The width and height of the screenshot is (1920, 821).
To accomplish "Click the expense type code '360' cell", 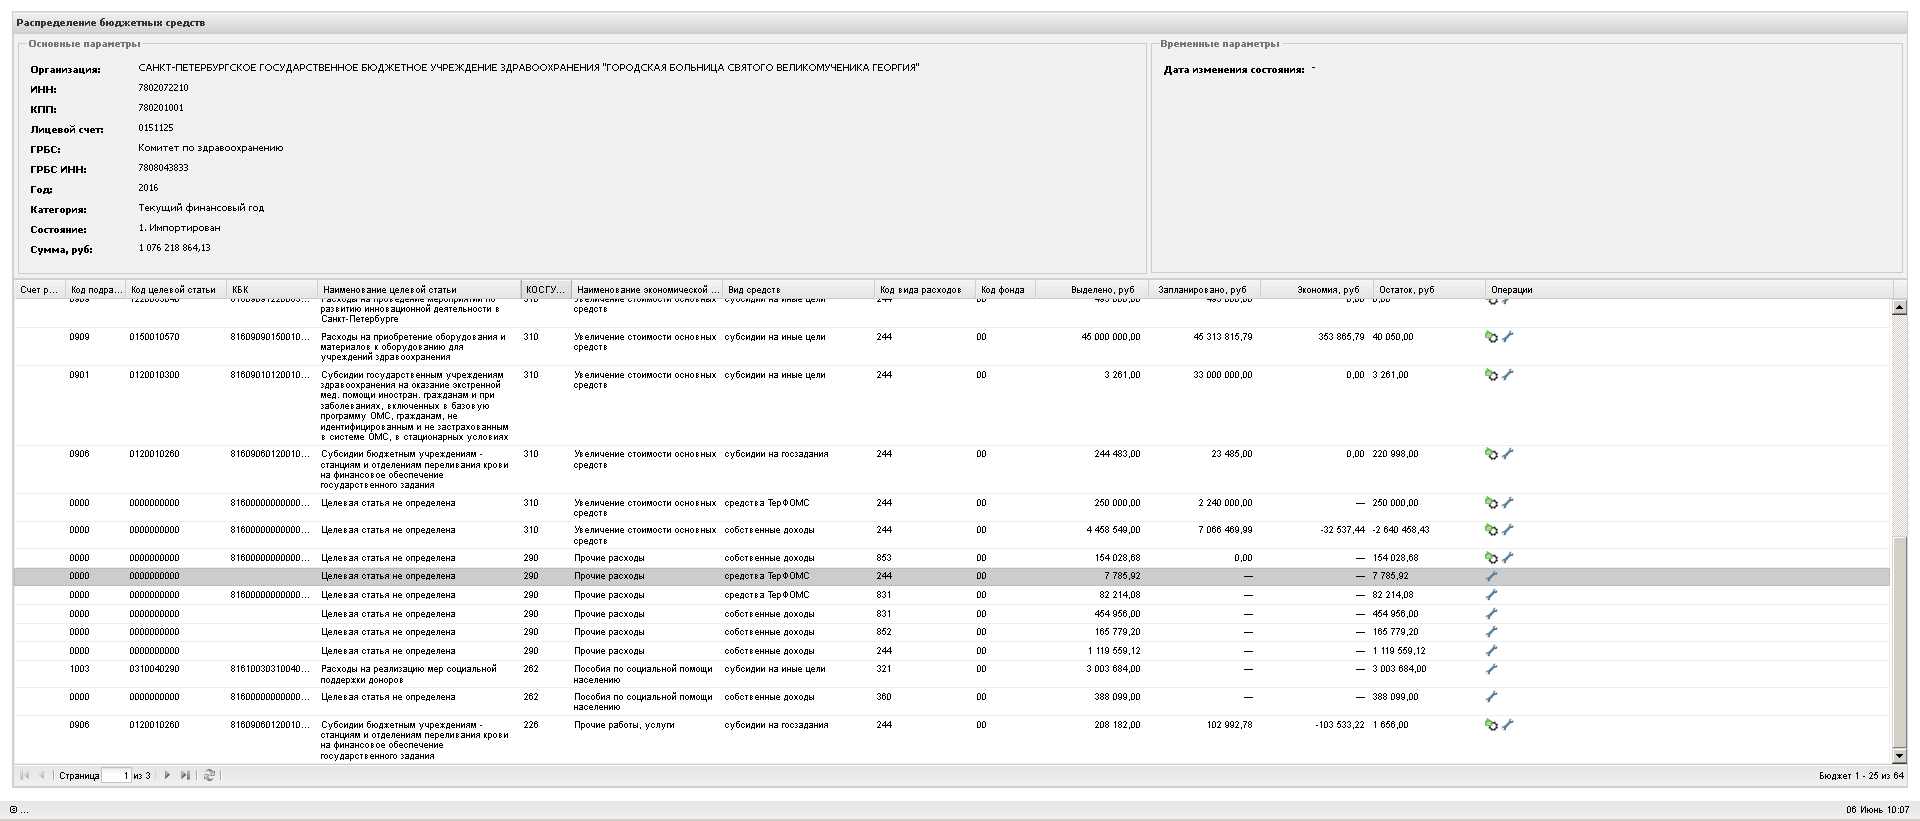I will coord(884,697).
